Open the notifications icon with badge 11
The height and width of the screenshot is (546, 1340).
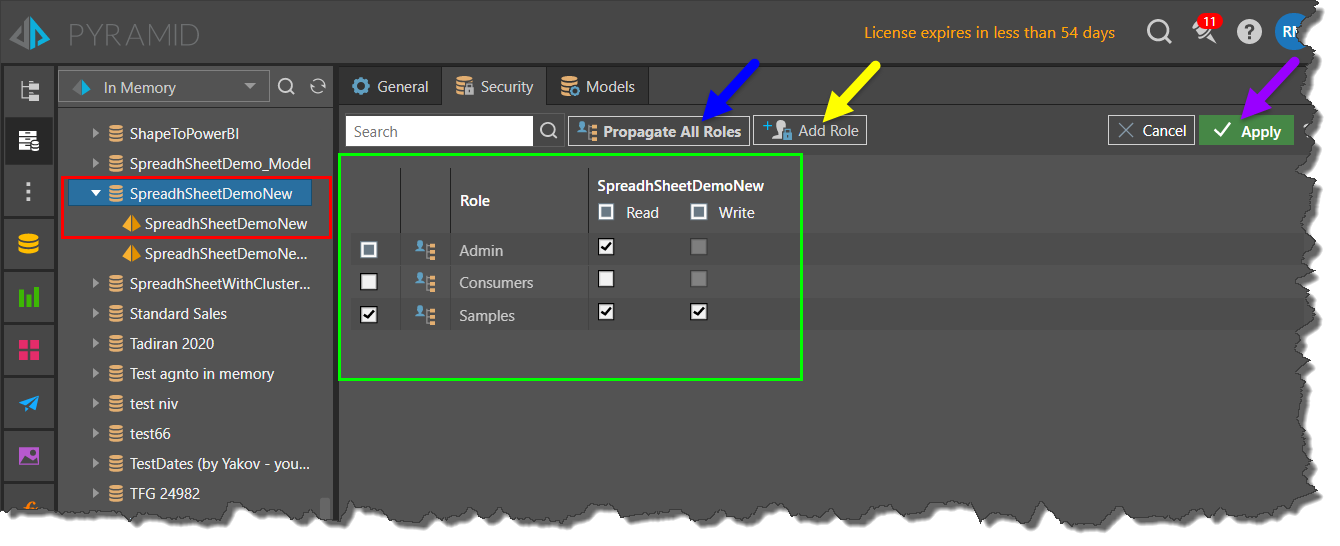1207,30
